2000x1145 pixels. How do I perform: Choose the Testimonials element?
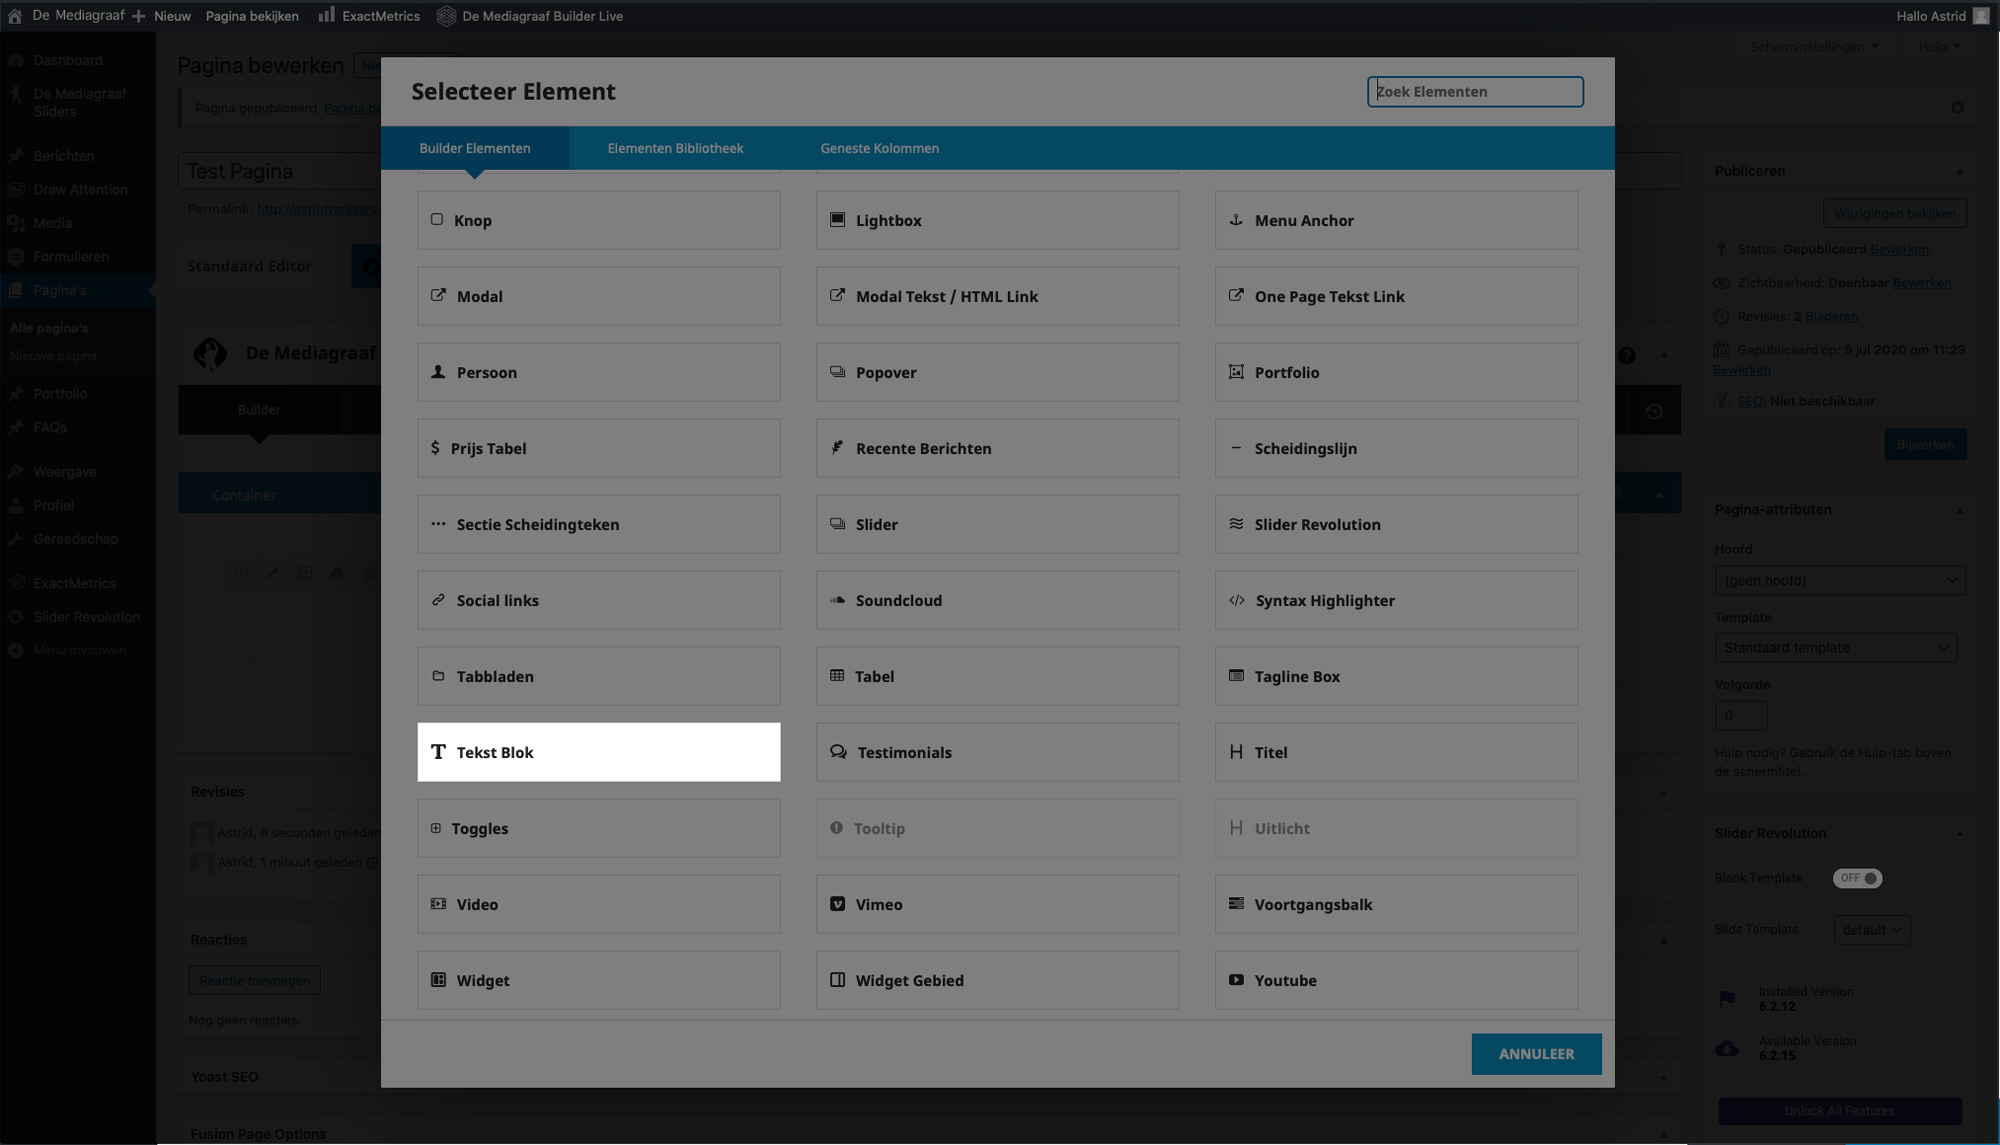coord(997,752)
